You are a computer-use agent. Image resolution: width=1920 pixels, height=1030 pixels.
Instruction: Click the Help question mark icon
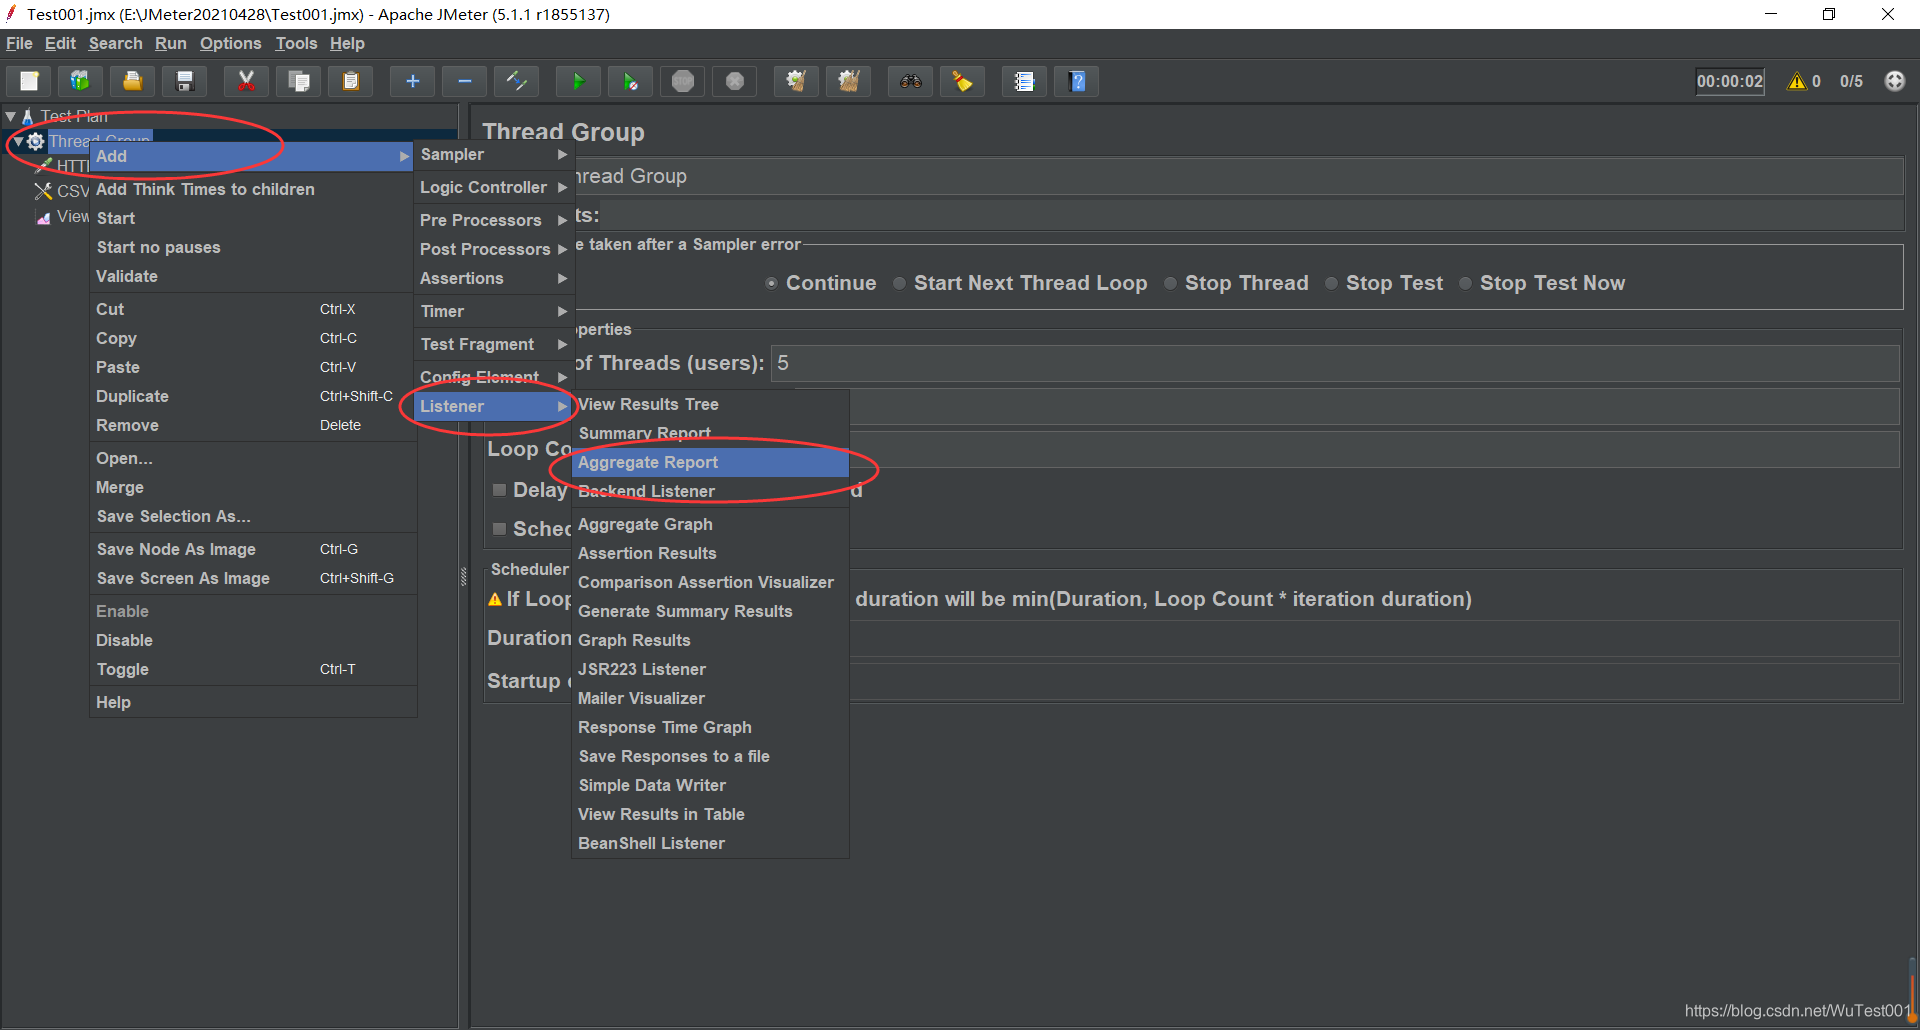click(1076, 81)
